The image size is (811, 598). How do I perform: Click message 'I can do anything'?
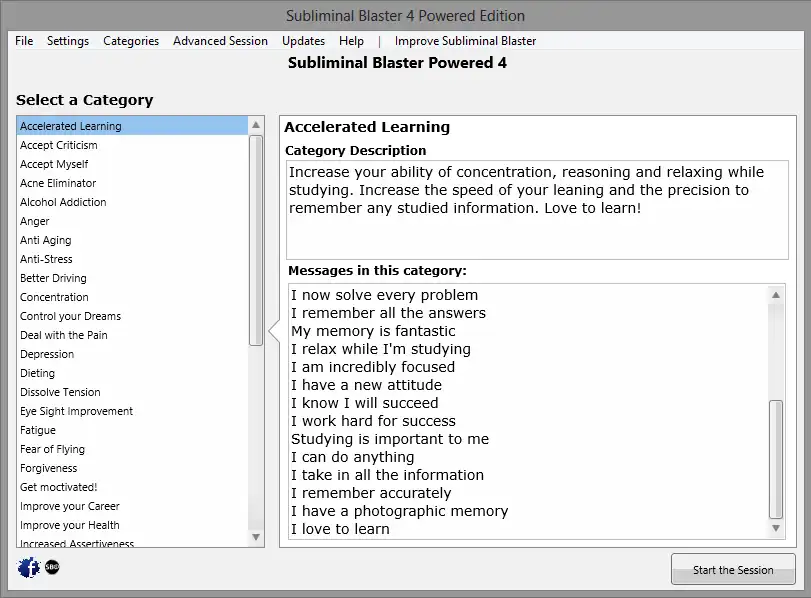click(353, 457)
